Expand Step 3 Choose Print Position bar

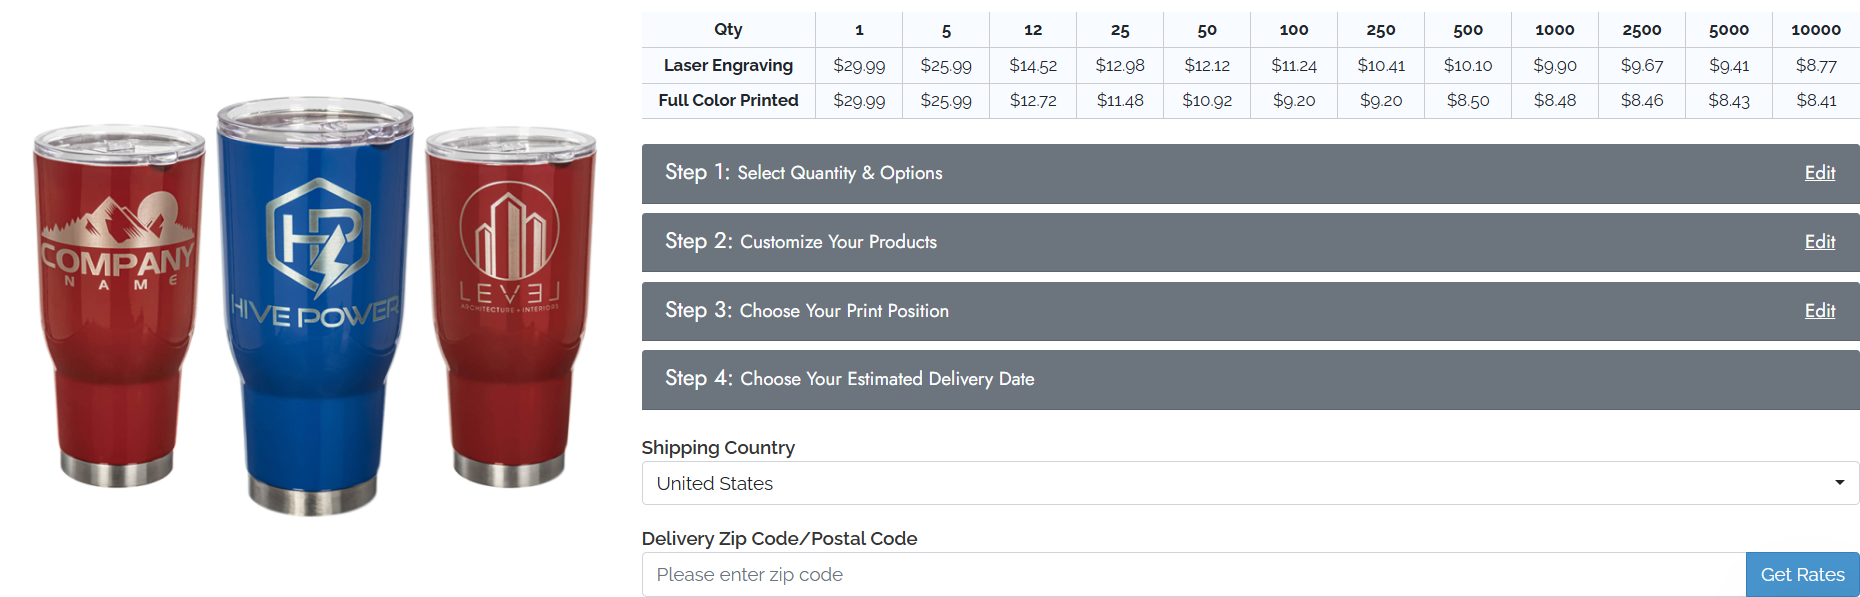[x=1100, y=311]
